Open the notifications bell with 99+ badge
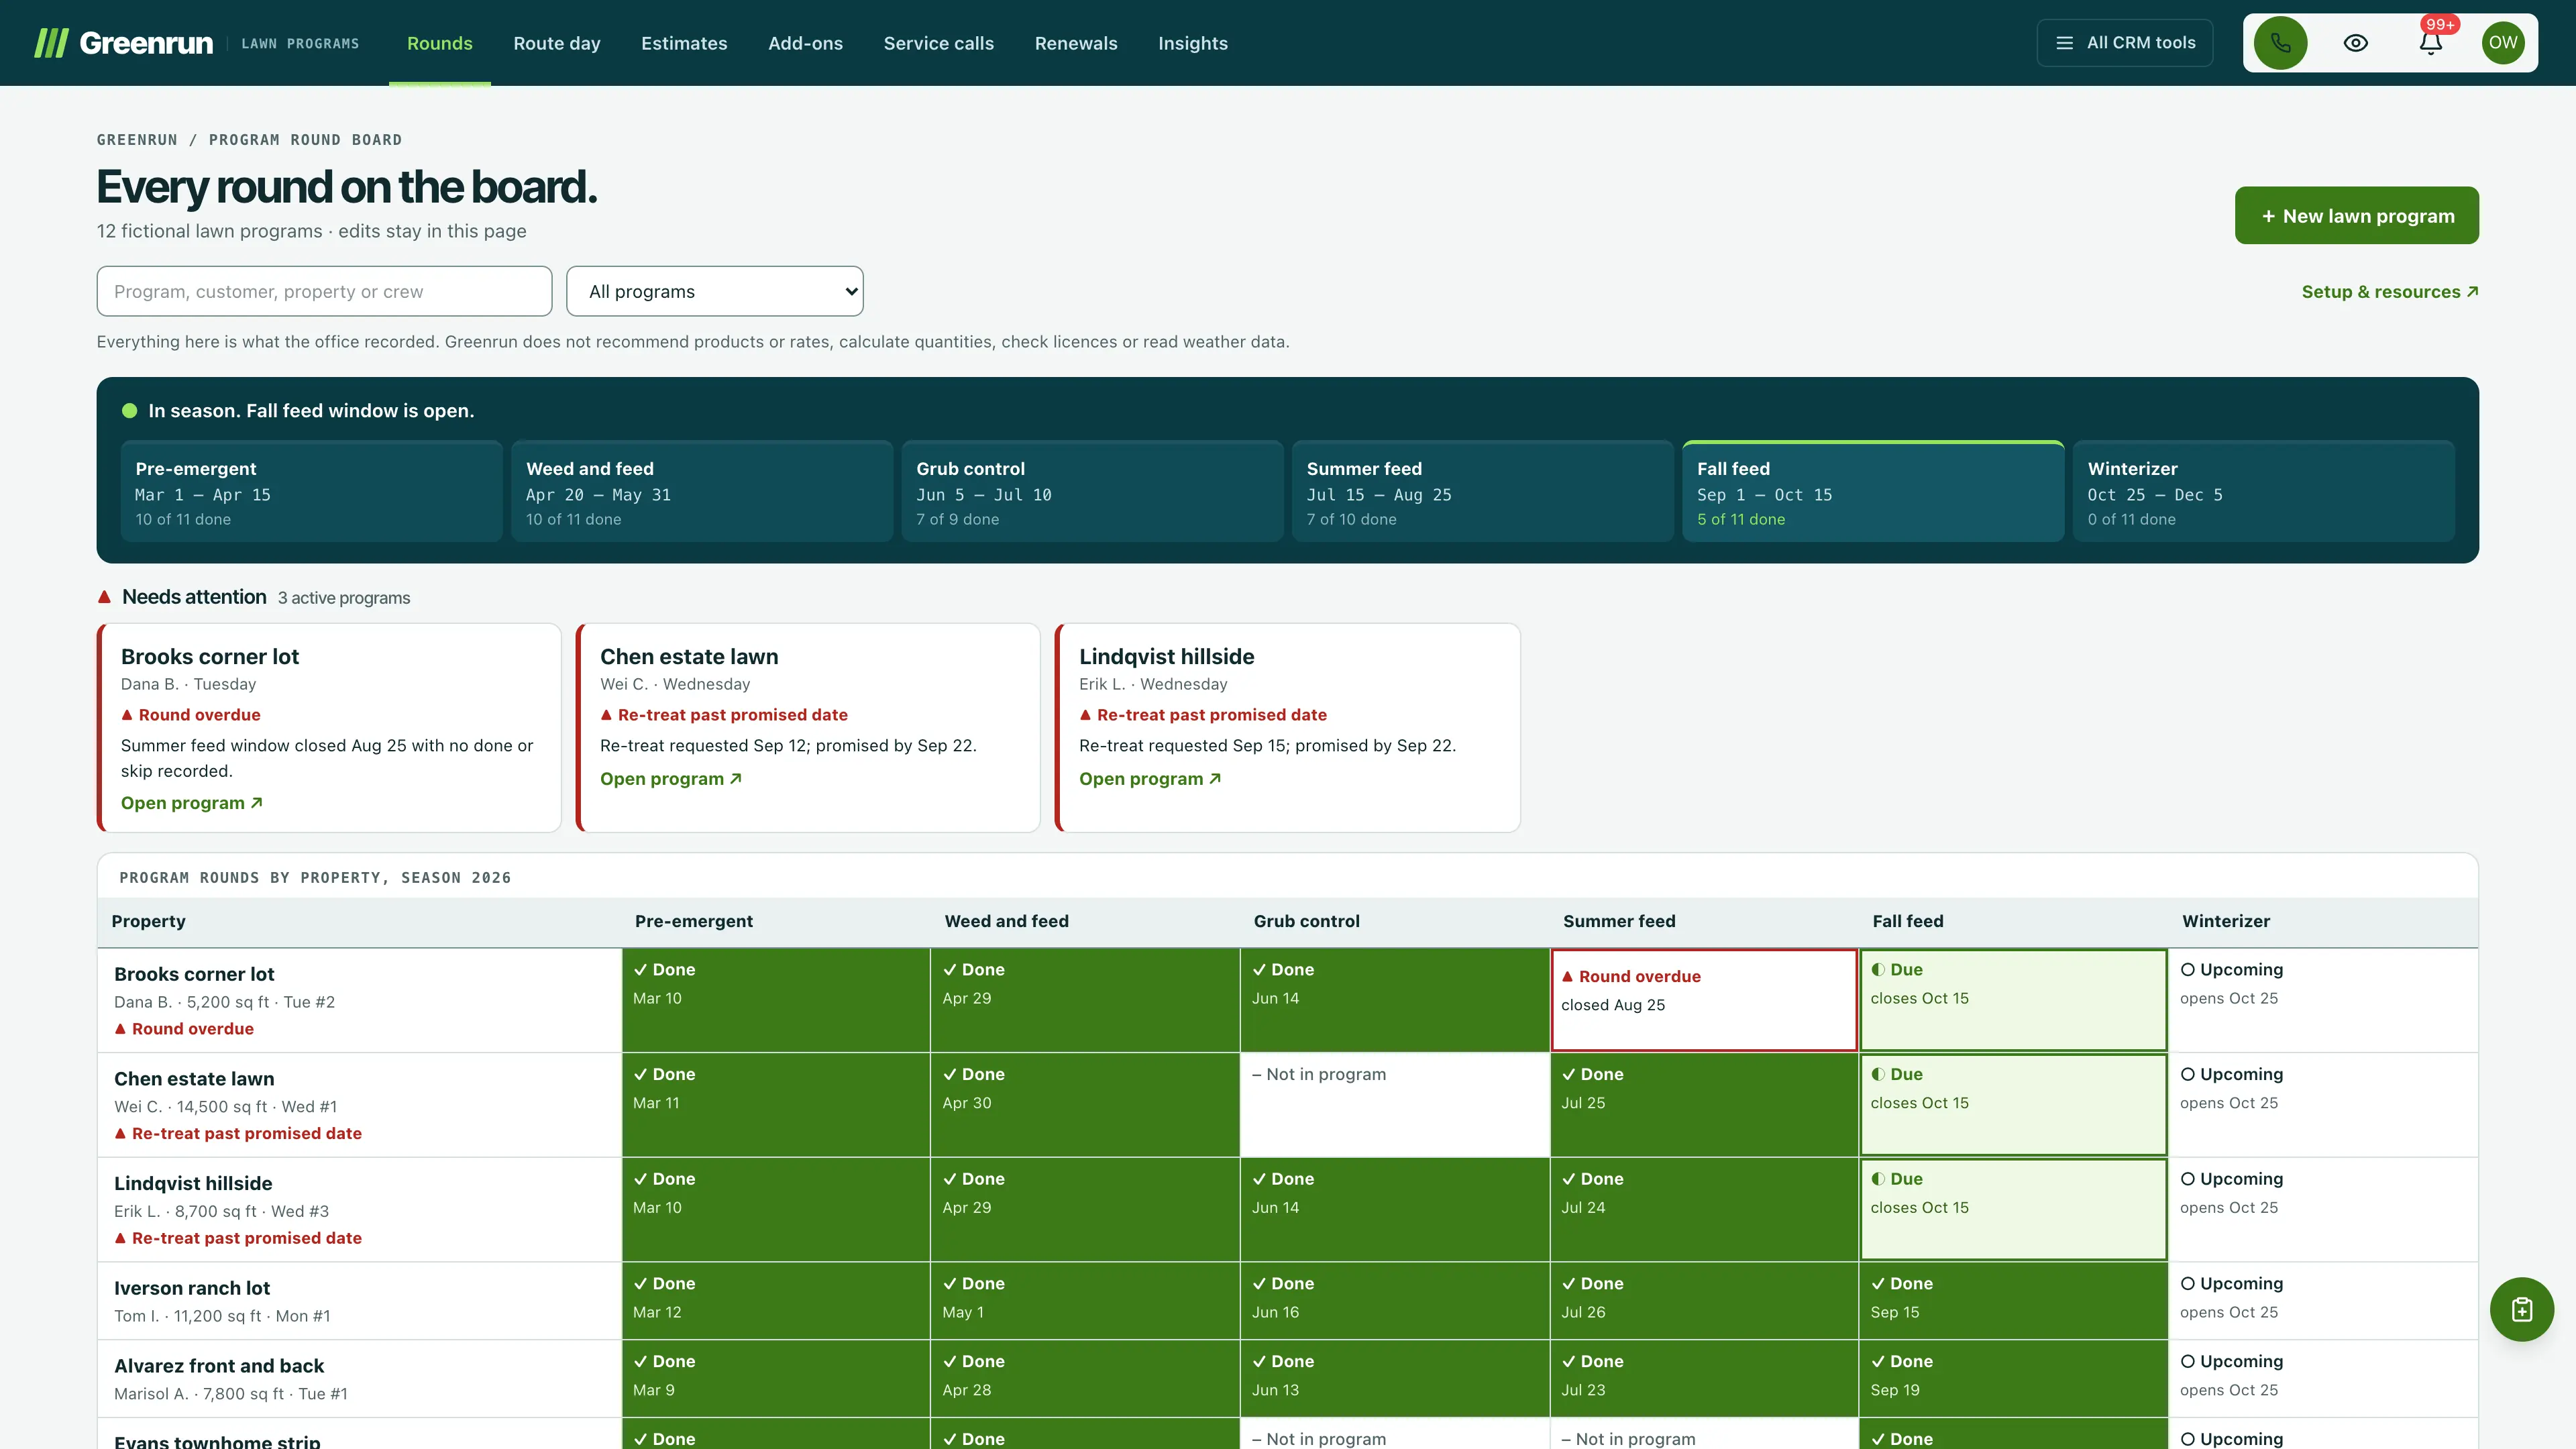The width and height of the screenshot is (2576, 1449). [2430, 43]
